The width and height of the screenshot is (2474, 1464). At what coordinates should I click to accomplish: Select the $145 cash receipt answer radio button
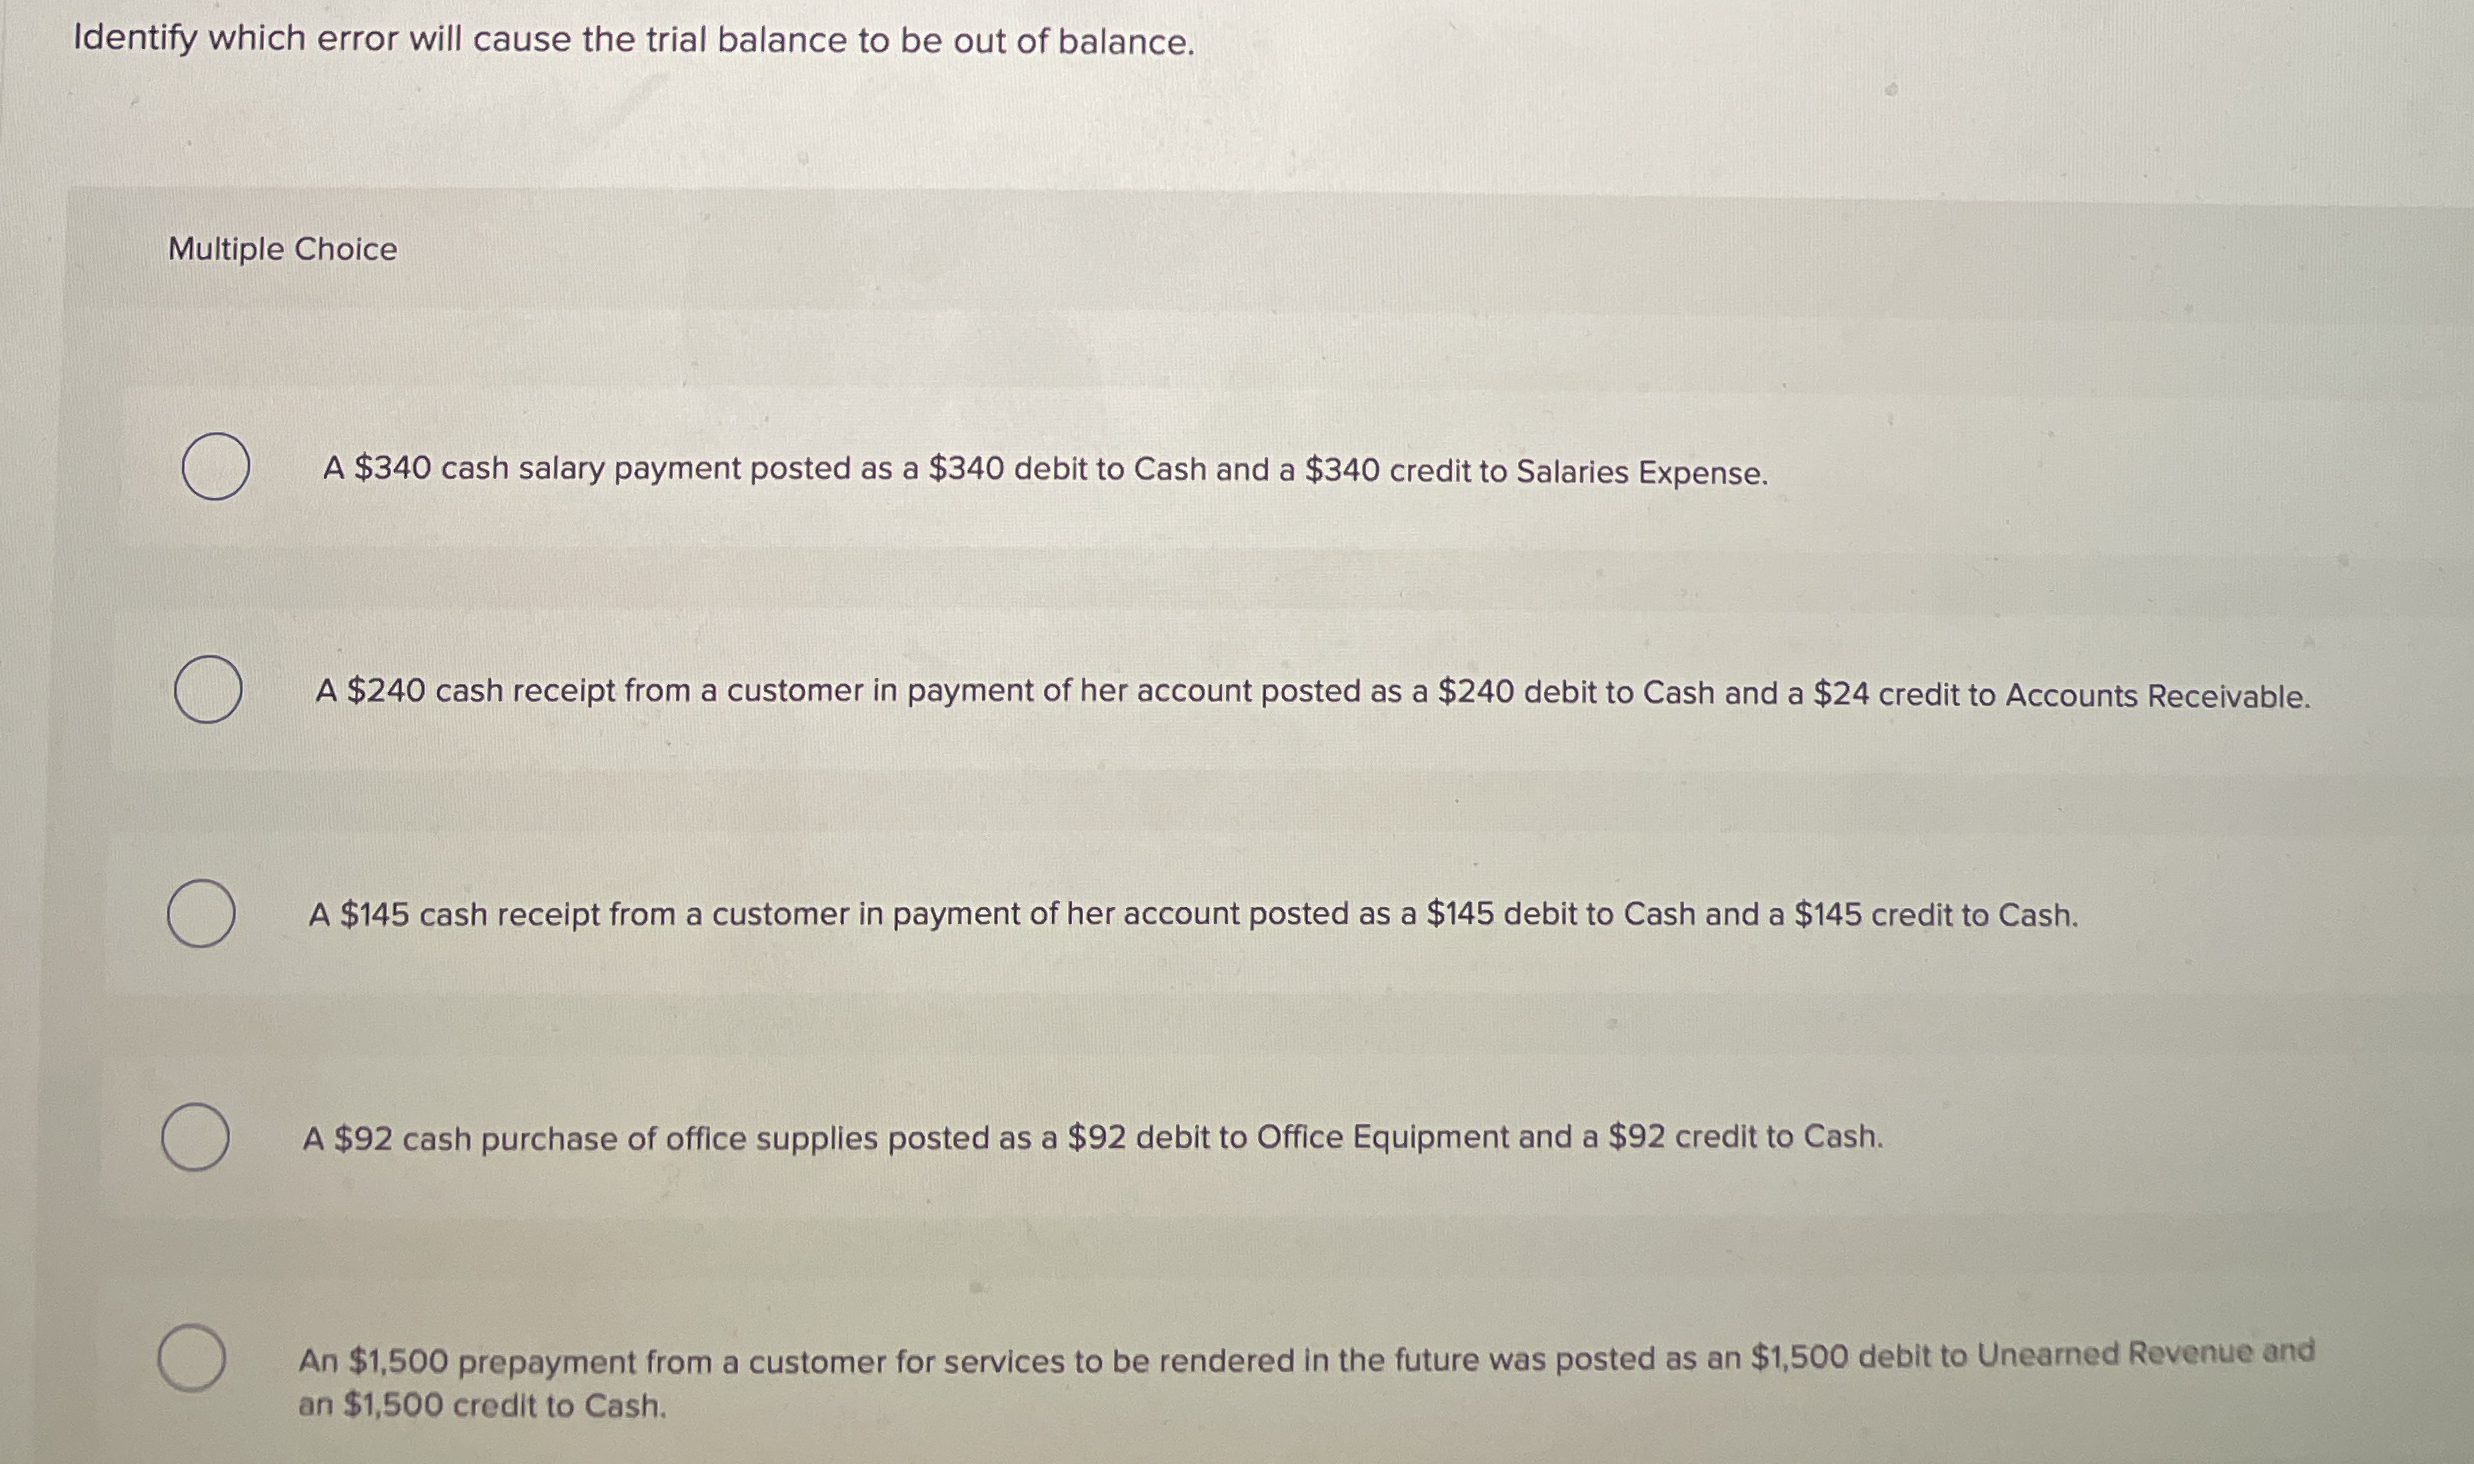203,910
